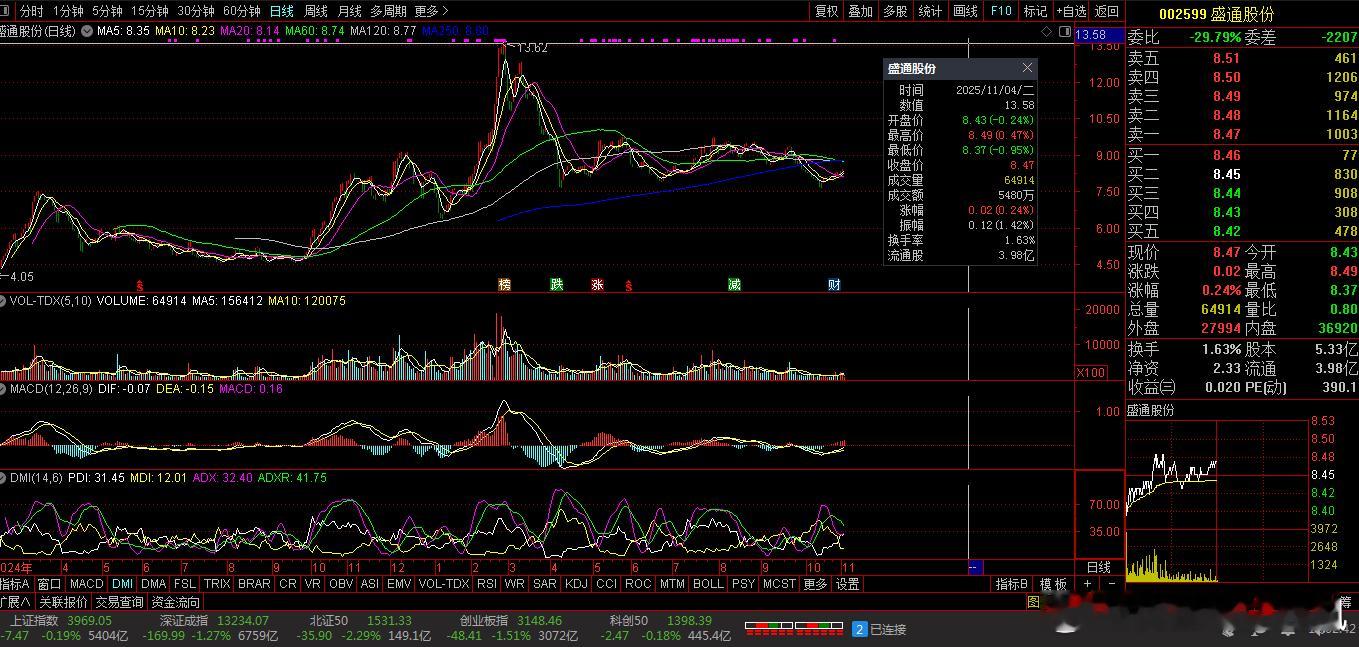Open the 设置 indicator settings

[x=848, y=584]
